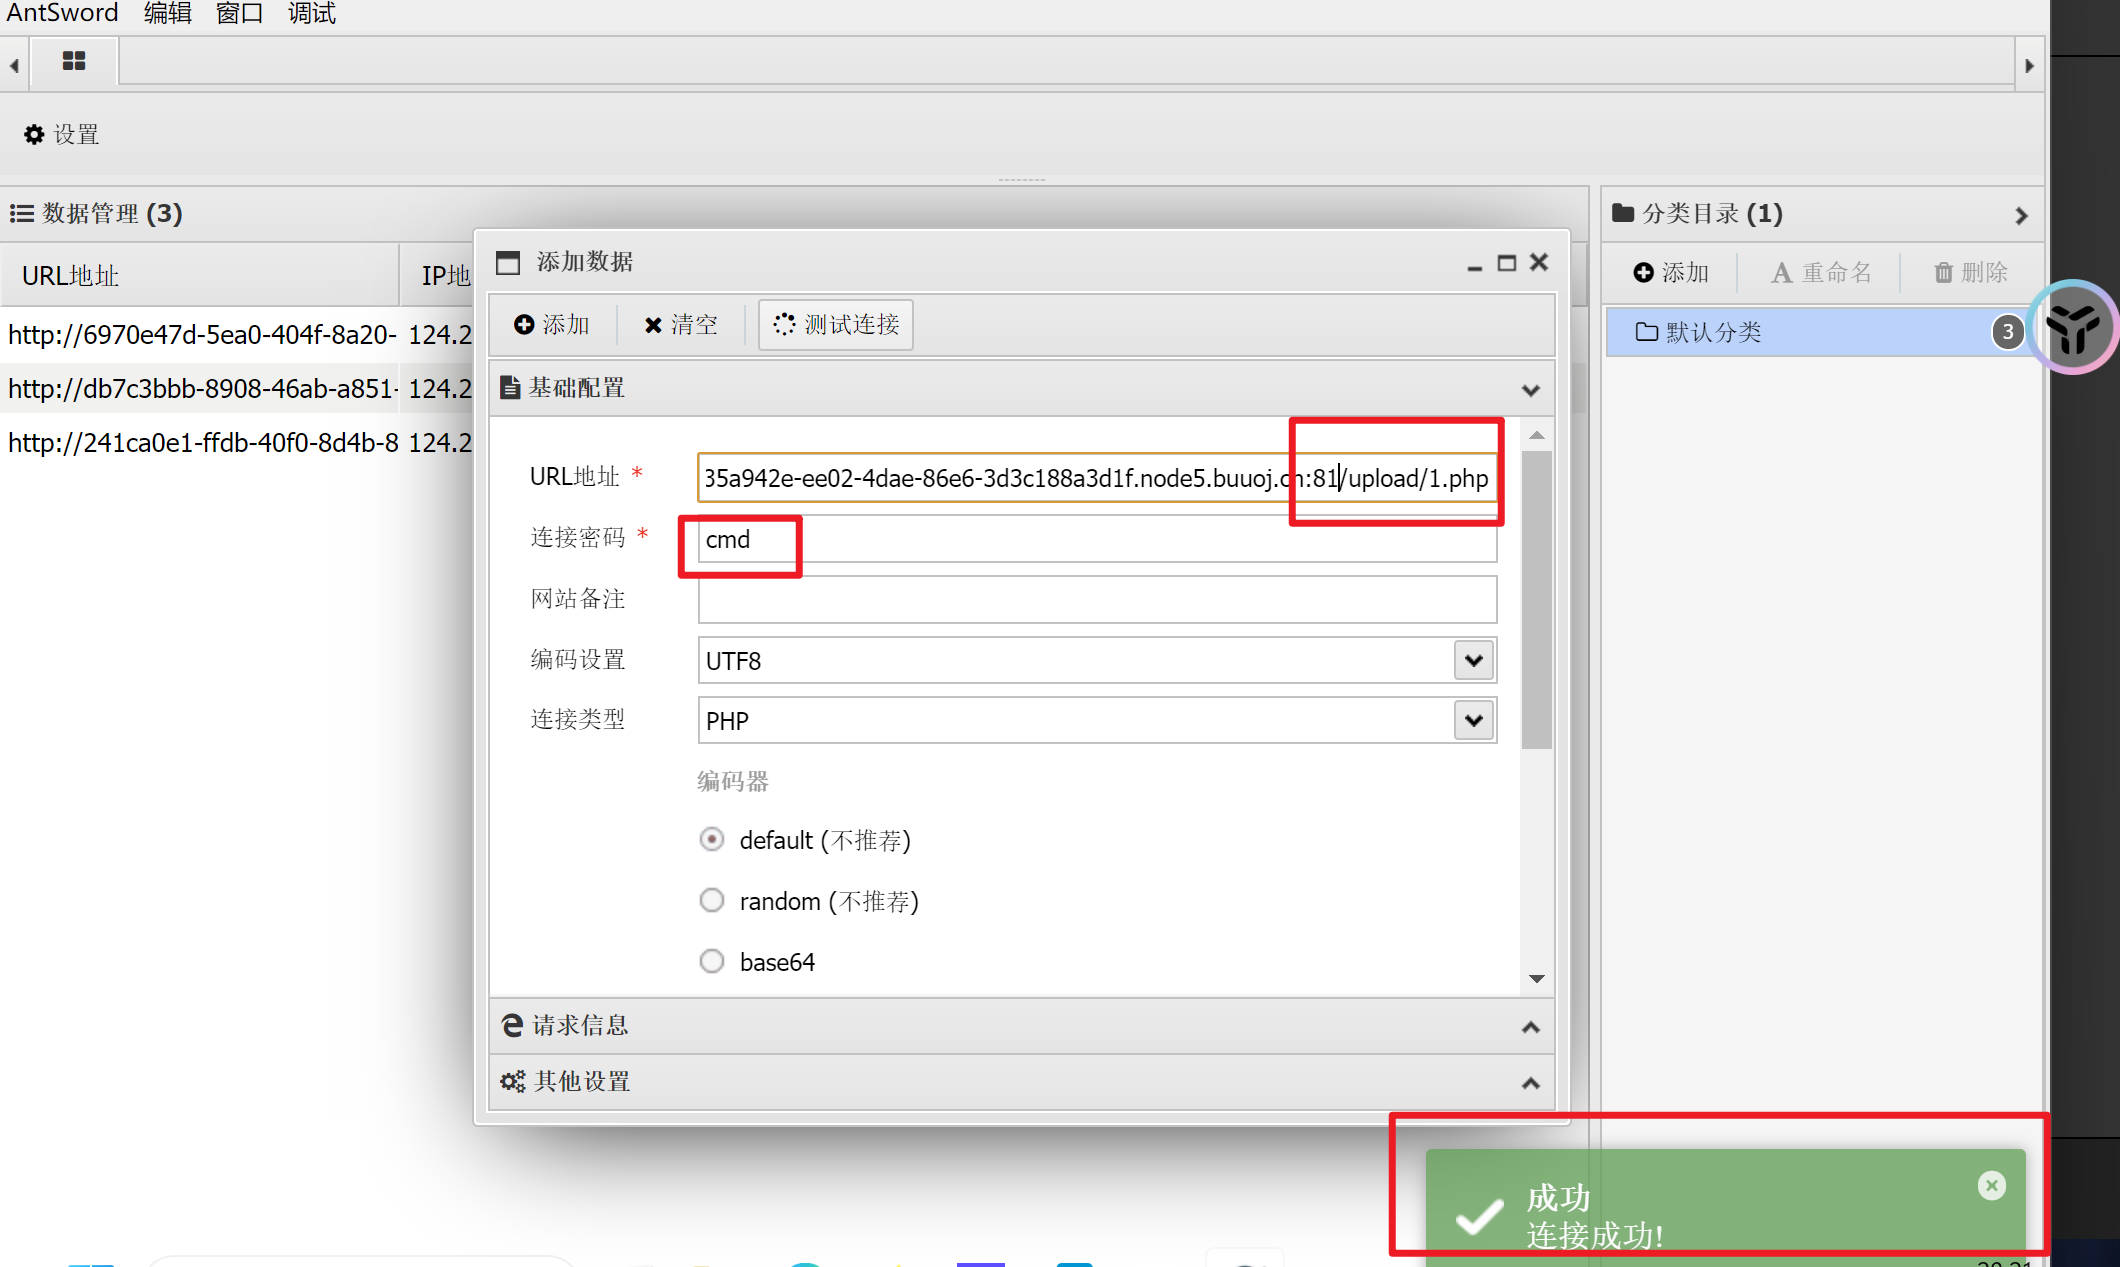Click the 添加数据 dialog window icon
The height and width of the screenshot is (1267, 2120).
click(508, 262)
